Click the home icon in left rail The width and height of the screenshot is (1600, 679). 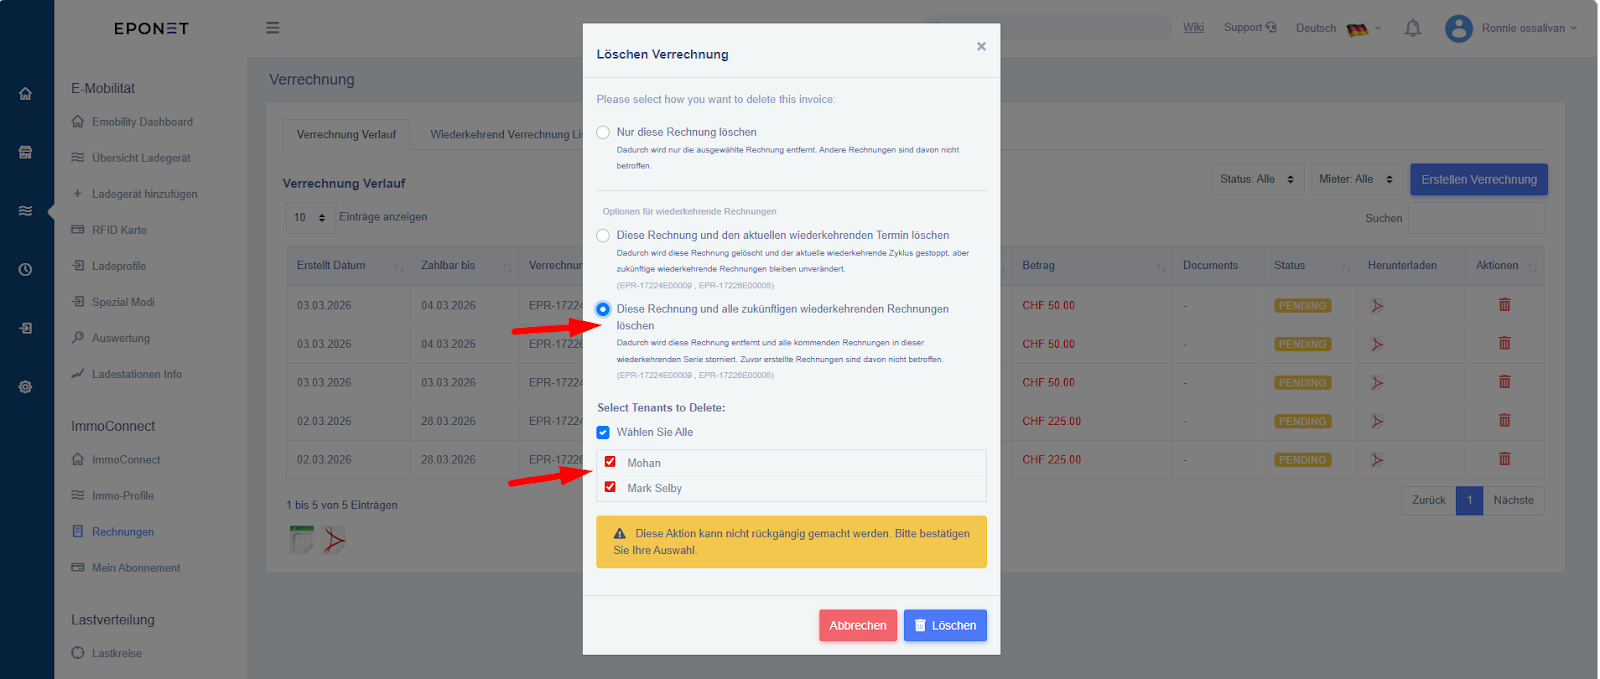click(x=26, y=94)
